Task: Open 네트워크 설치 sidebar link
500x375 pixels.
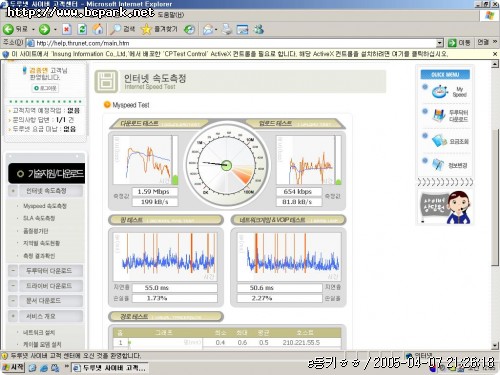Action: tap(39, 332)
